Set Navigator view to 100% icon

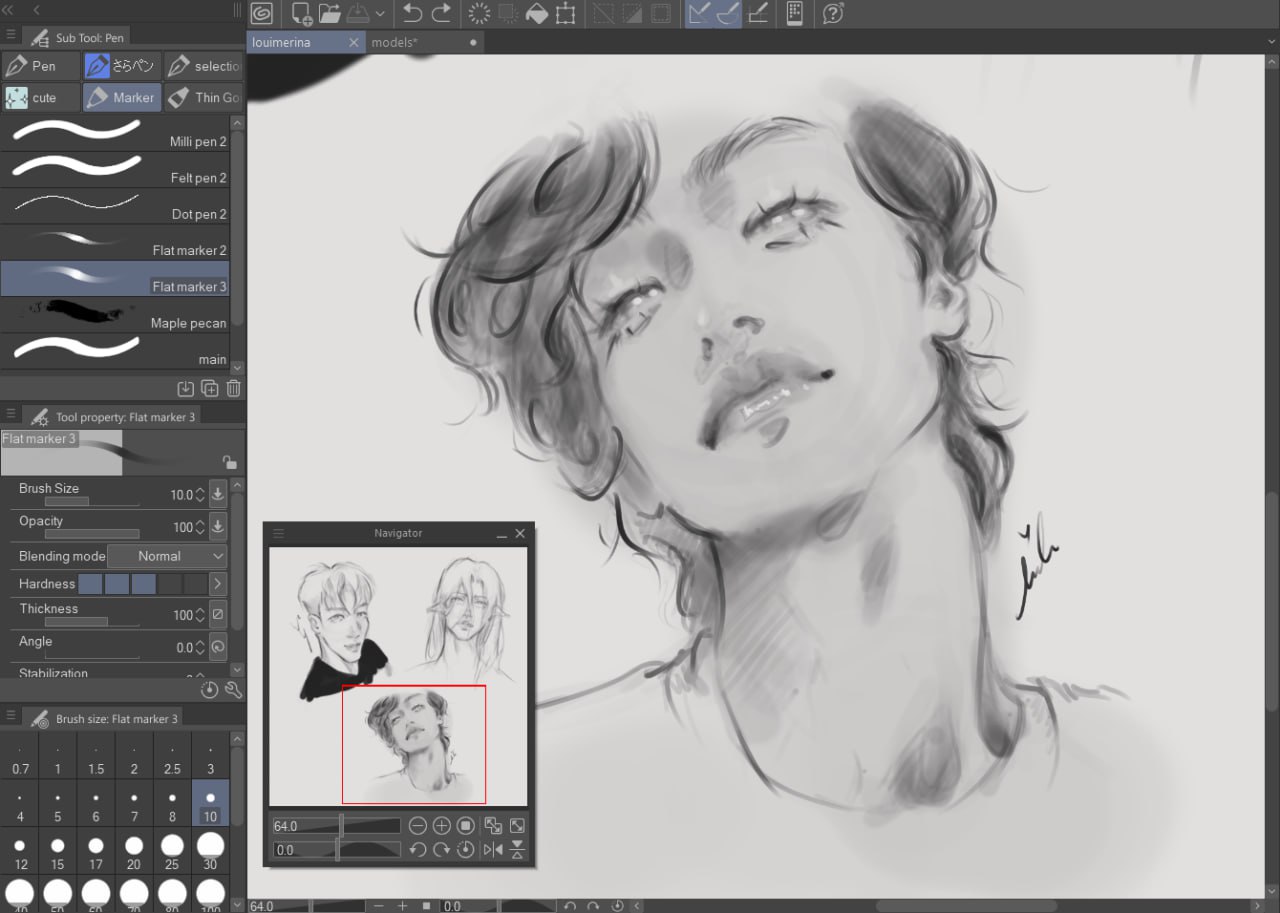[x=466, y=826]
